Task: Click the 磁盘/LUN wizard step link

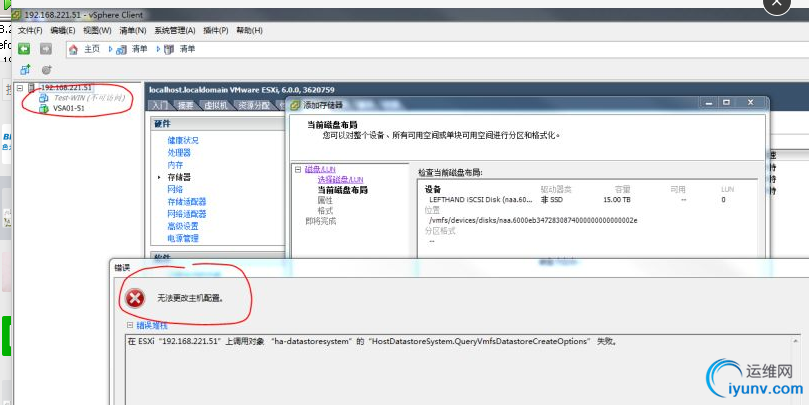Action: tap(320, 169)
